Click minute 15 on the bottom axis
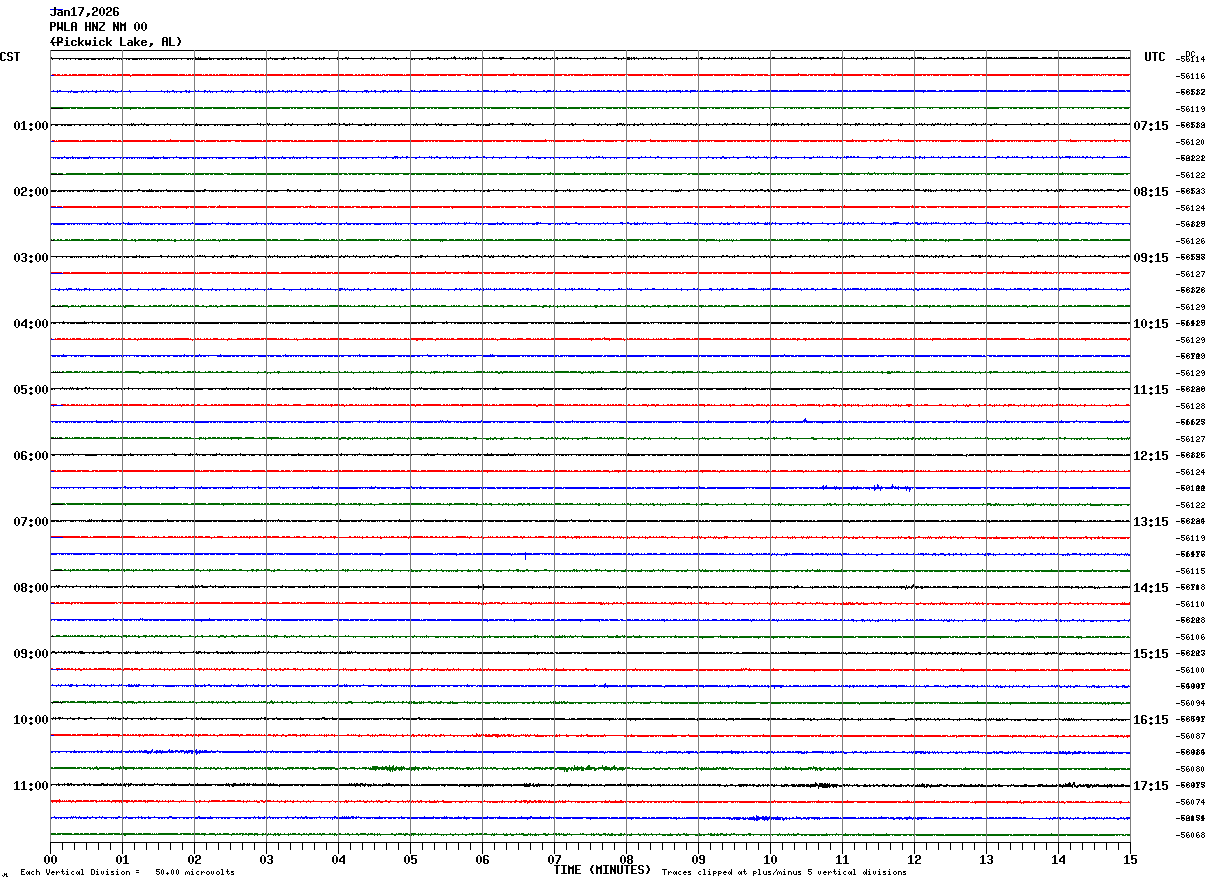Screen dimensions: 1210x886 1129,860
